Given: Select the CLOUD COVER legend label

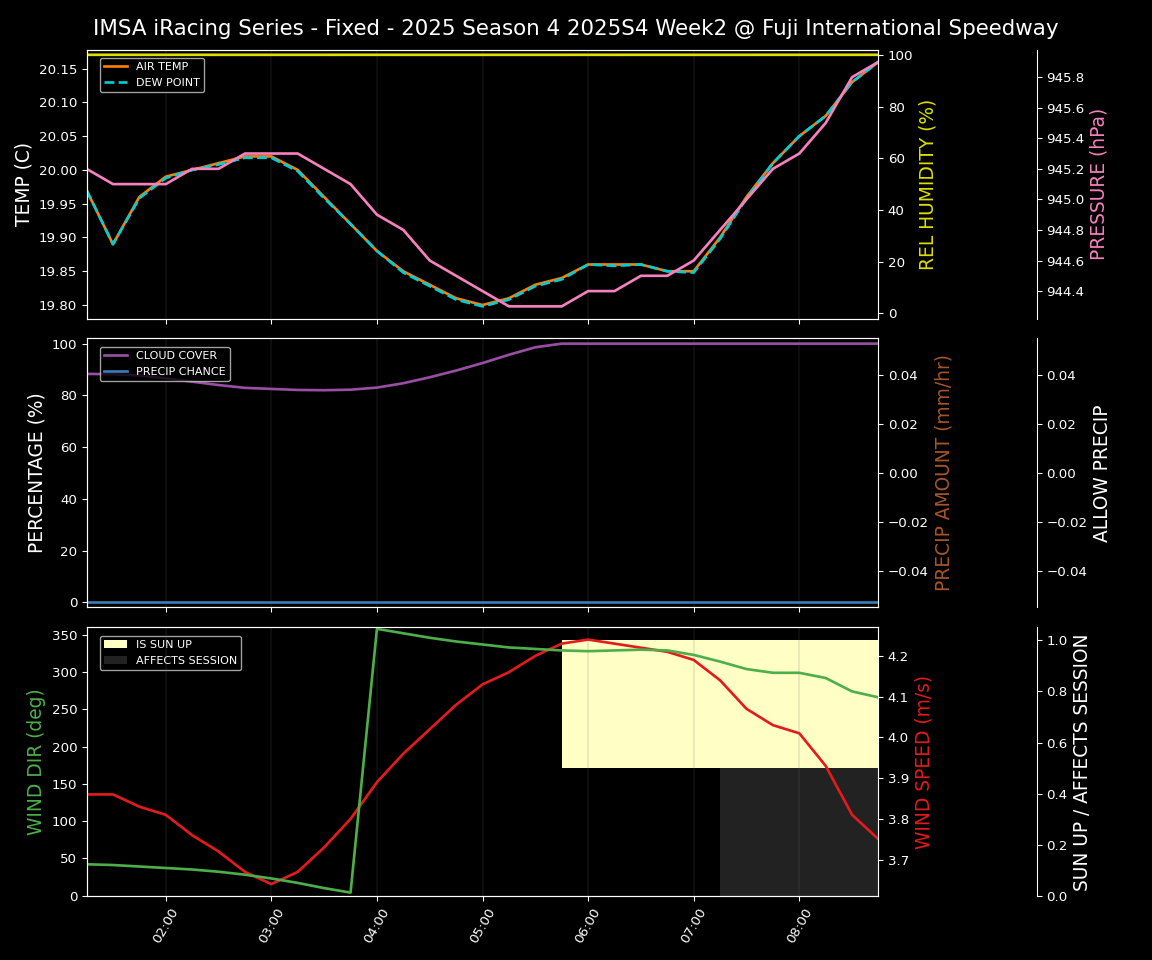Looking at the screenshot, I should coord(175,356).
